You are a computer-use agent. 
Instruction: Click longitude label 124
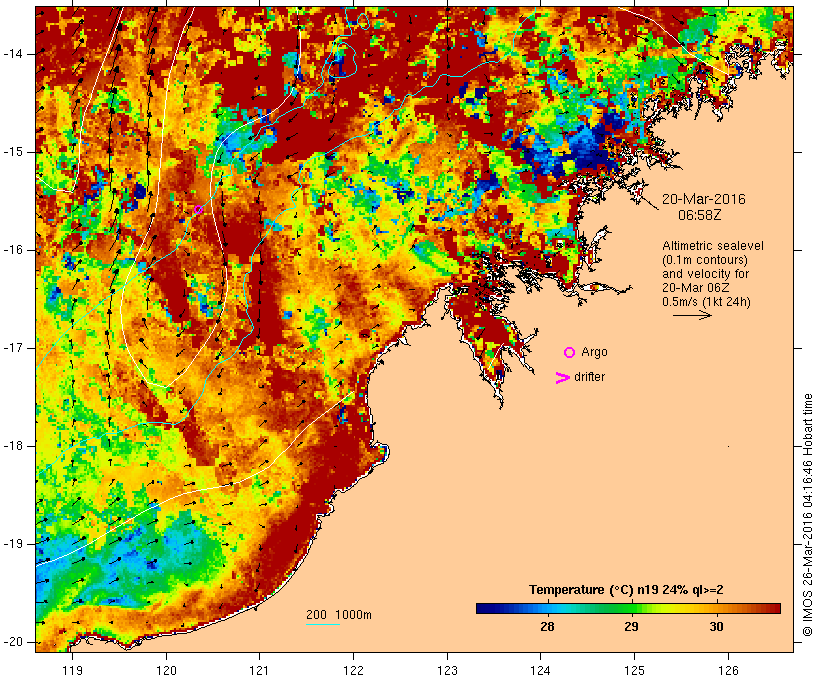(540, 670)
